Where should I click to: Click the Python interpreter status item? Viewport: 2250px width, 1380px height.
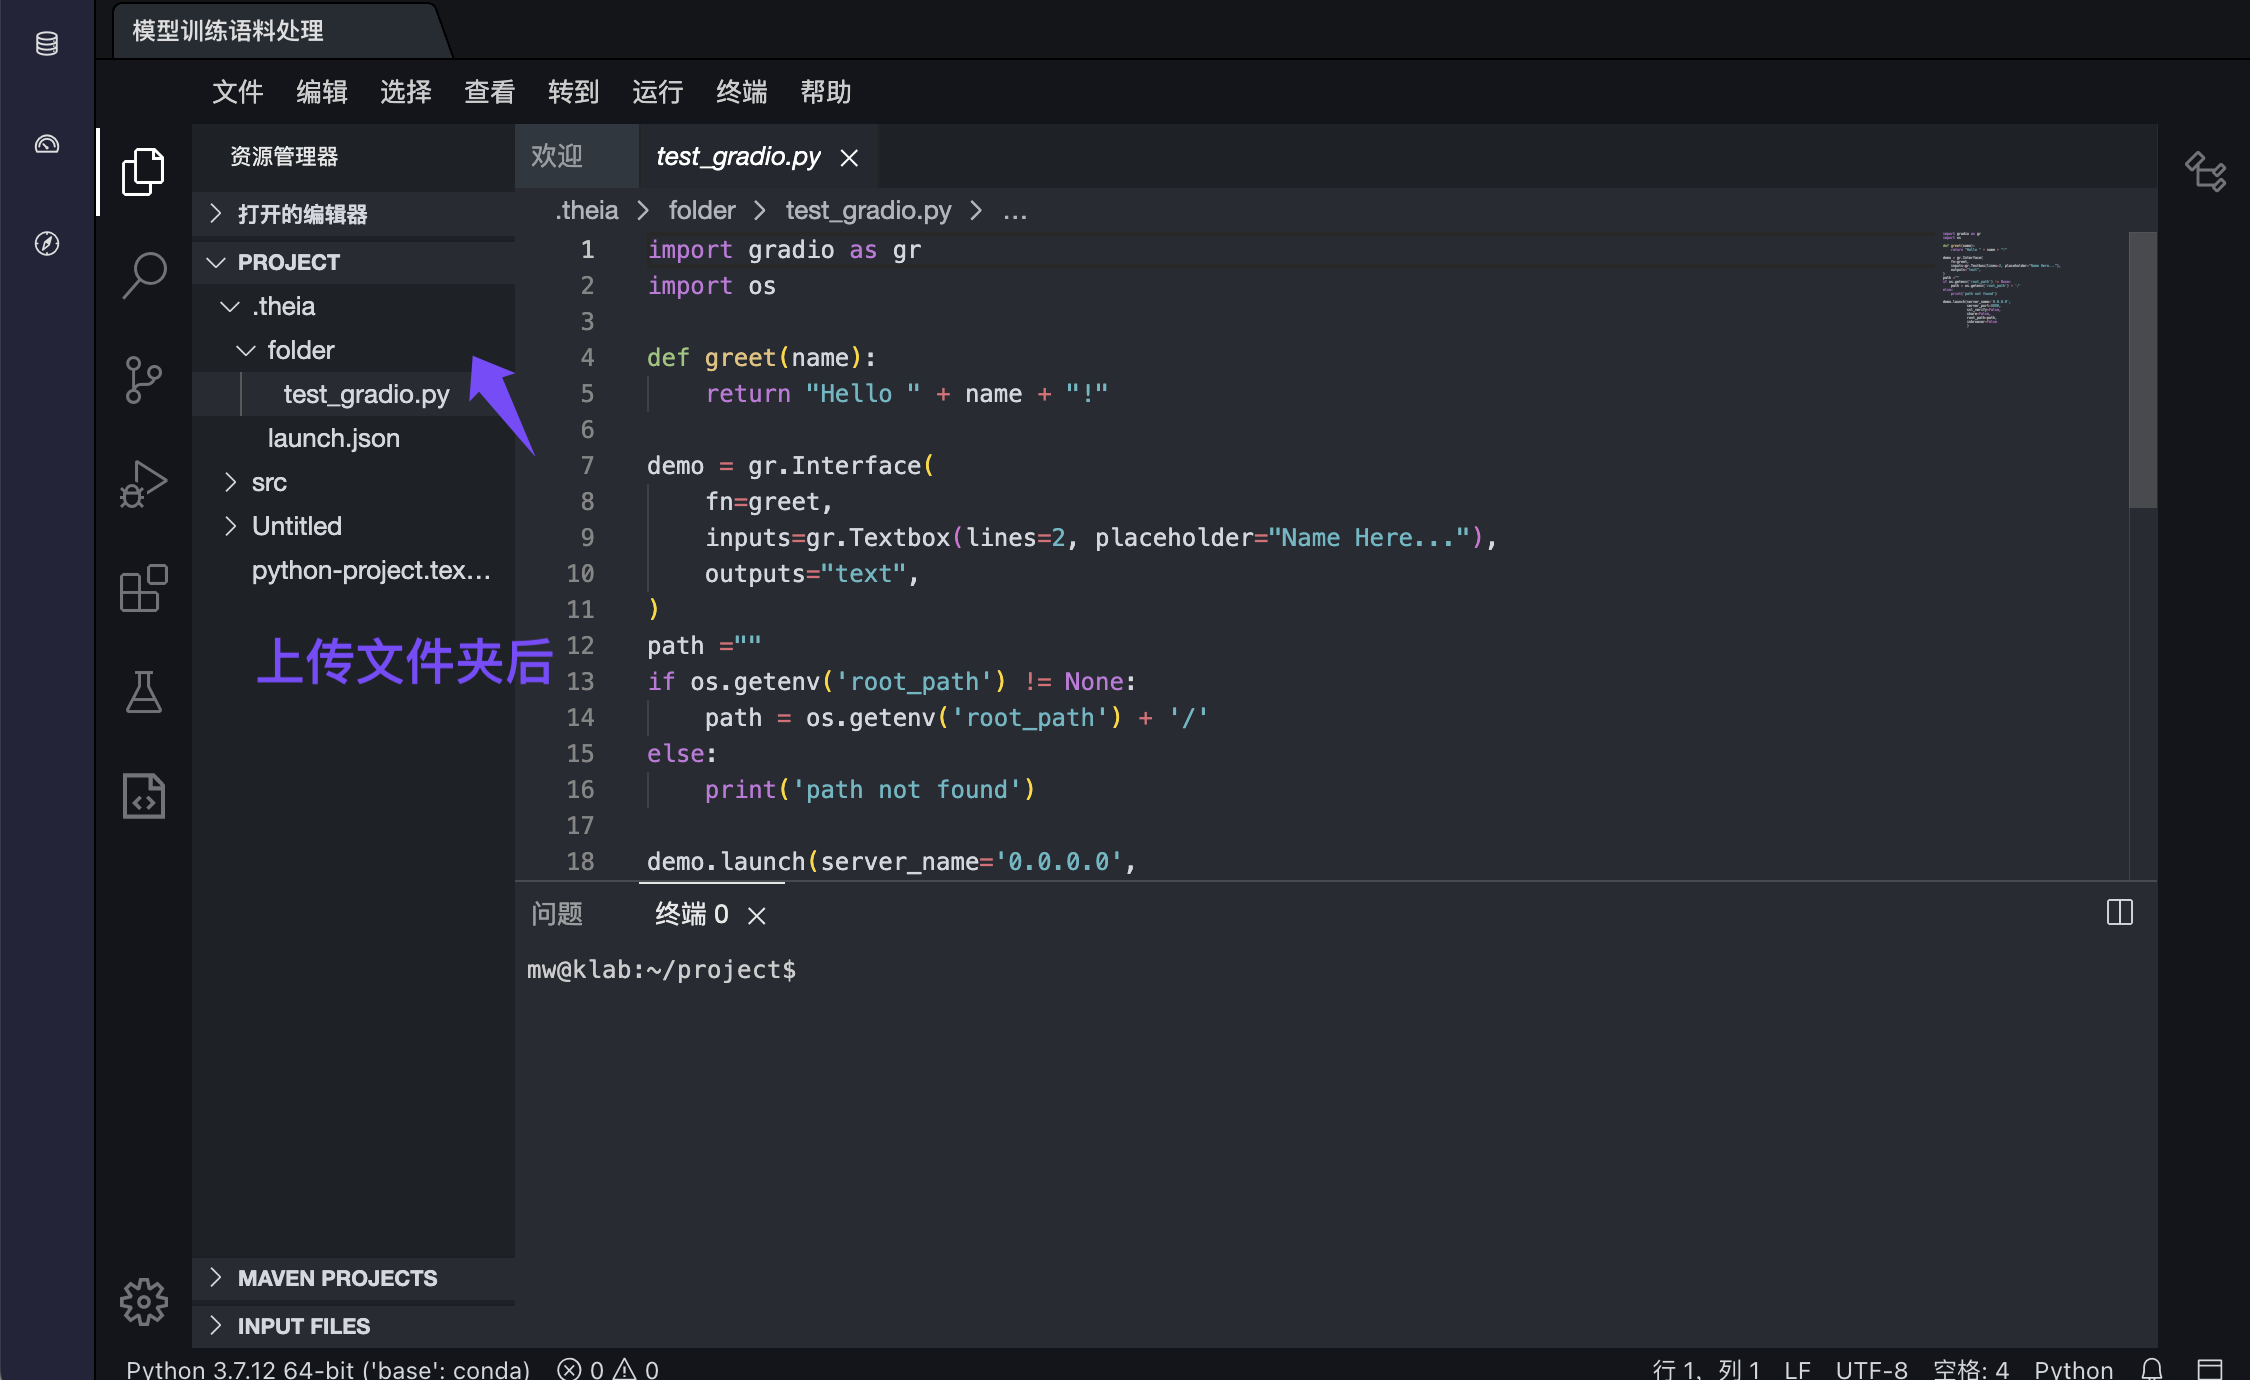coord(328,1369)
